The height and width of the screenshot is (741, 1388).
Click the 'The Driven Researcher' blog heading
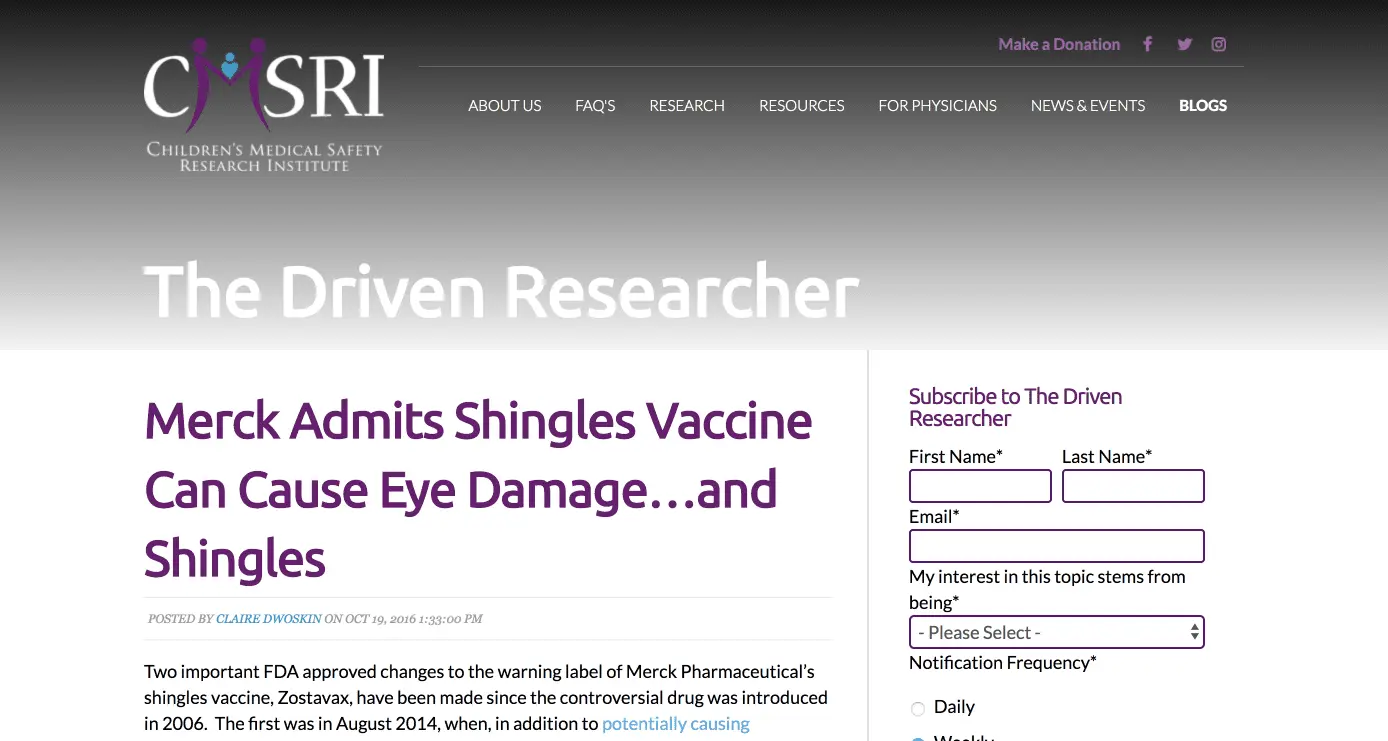(x=502, y=292)
